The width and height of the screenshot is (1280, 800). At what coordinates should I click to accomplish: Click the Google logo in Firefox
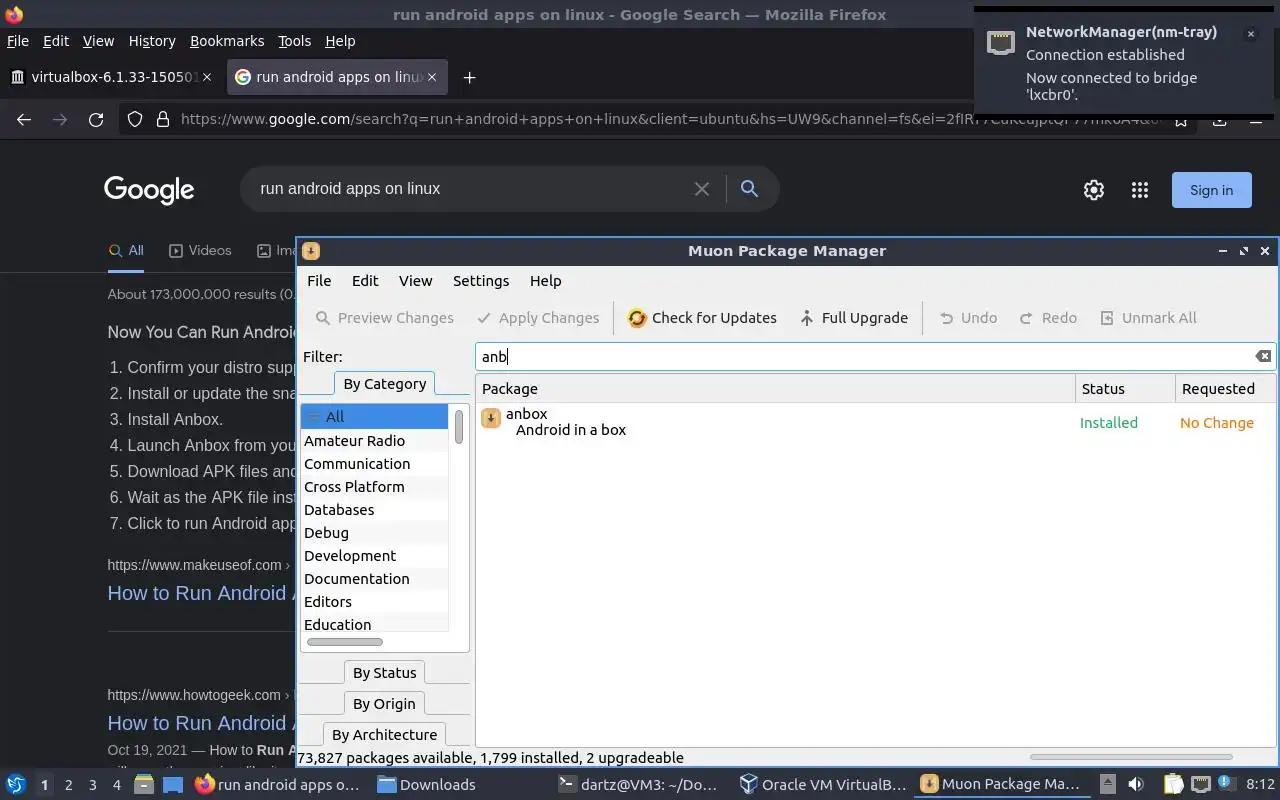pos(149,190)
